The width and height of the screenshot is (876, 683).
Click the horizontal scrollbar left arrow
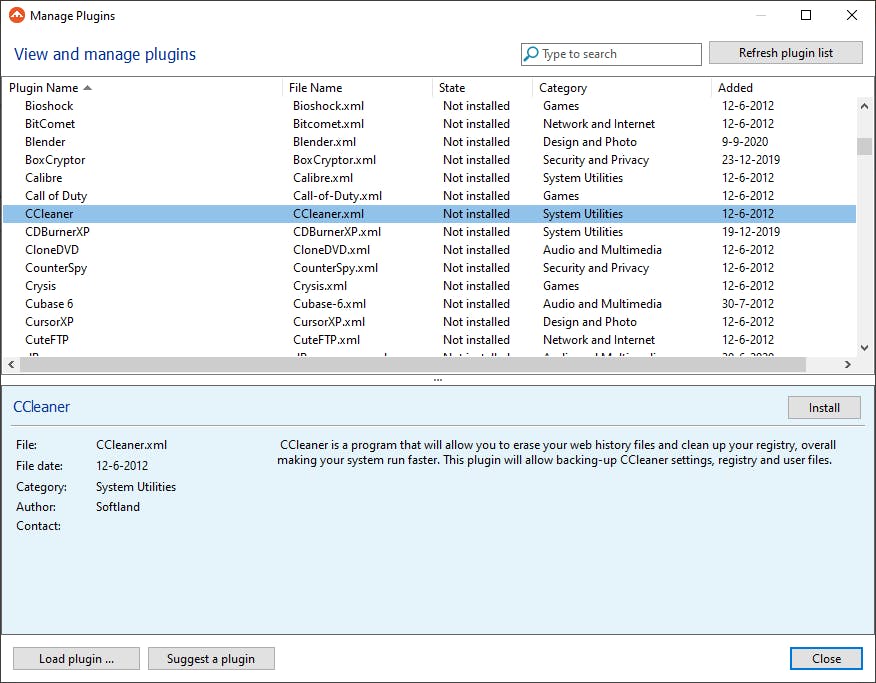(9, 364)
